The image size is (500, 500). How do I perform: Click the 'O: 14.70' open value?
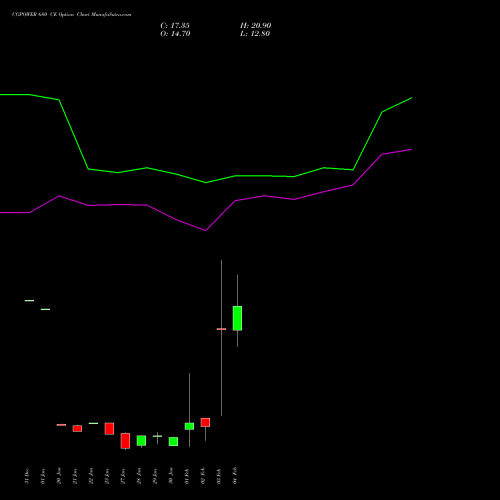pyautogui.click(x=175, y=34)
